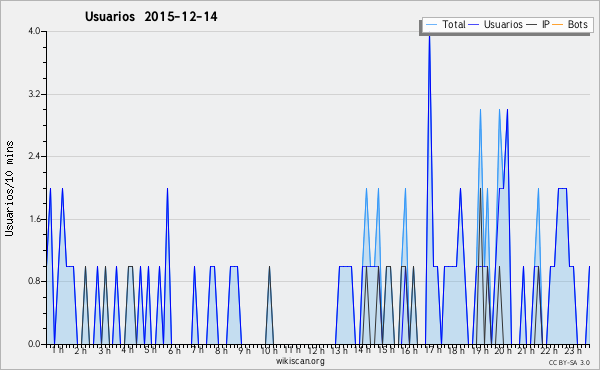Select the Usuarios legend entry
The image size is (600, 370).
pyautogui.click(x=496, y=24)
